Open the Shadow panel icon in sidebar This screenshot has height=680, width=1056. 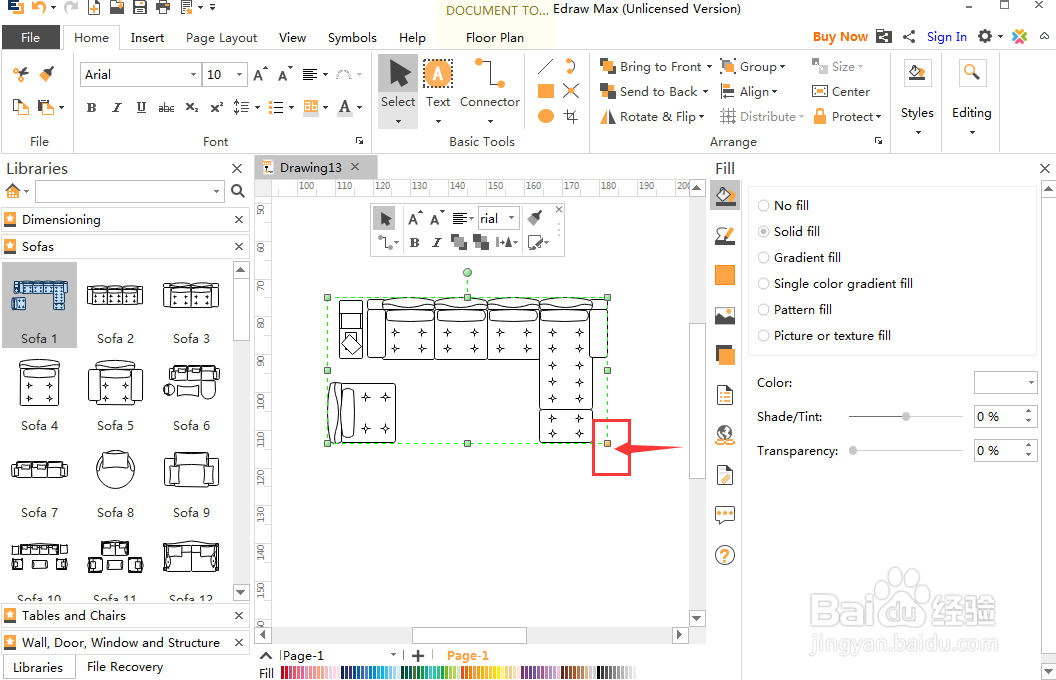pos(725,355)
